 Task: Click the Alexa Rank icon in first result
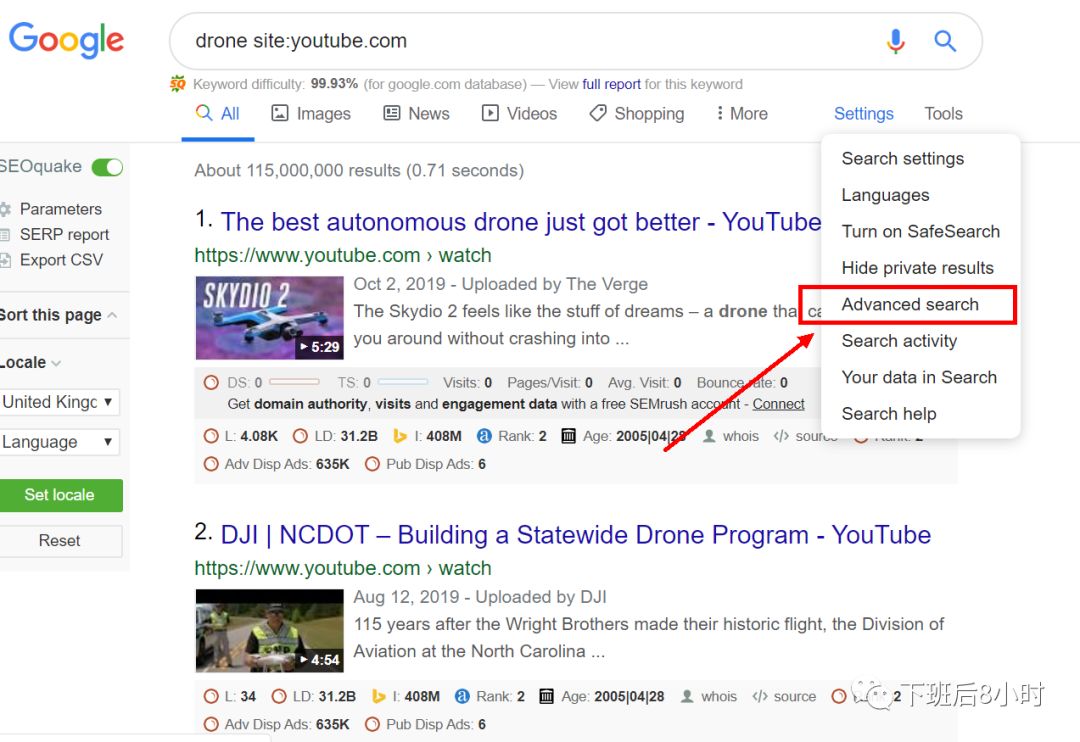coord(484,436)
